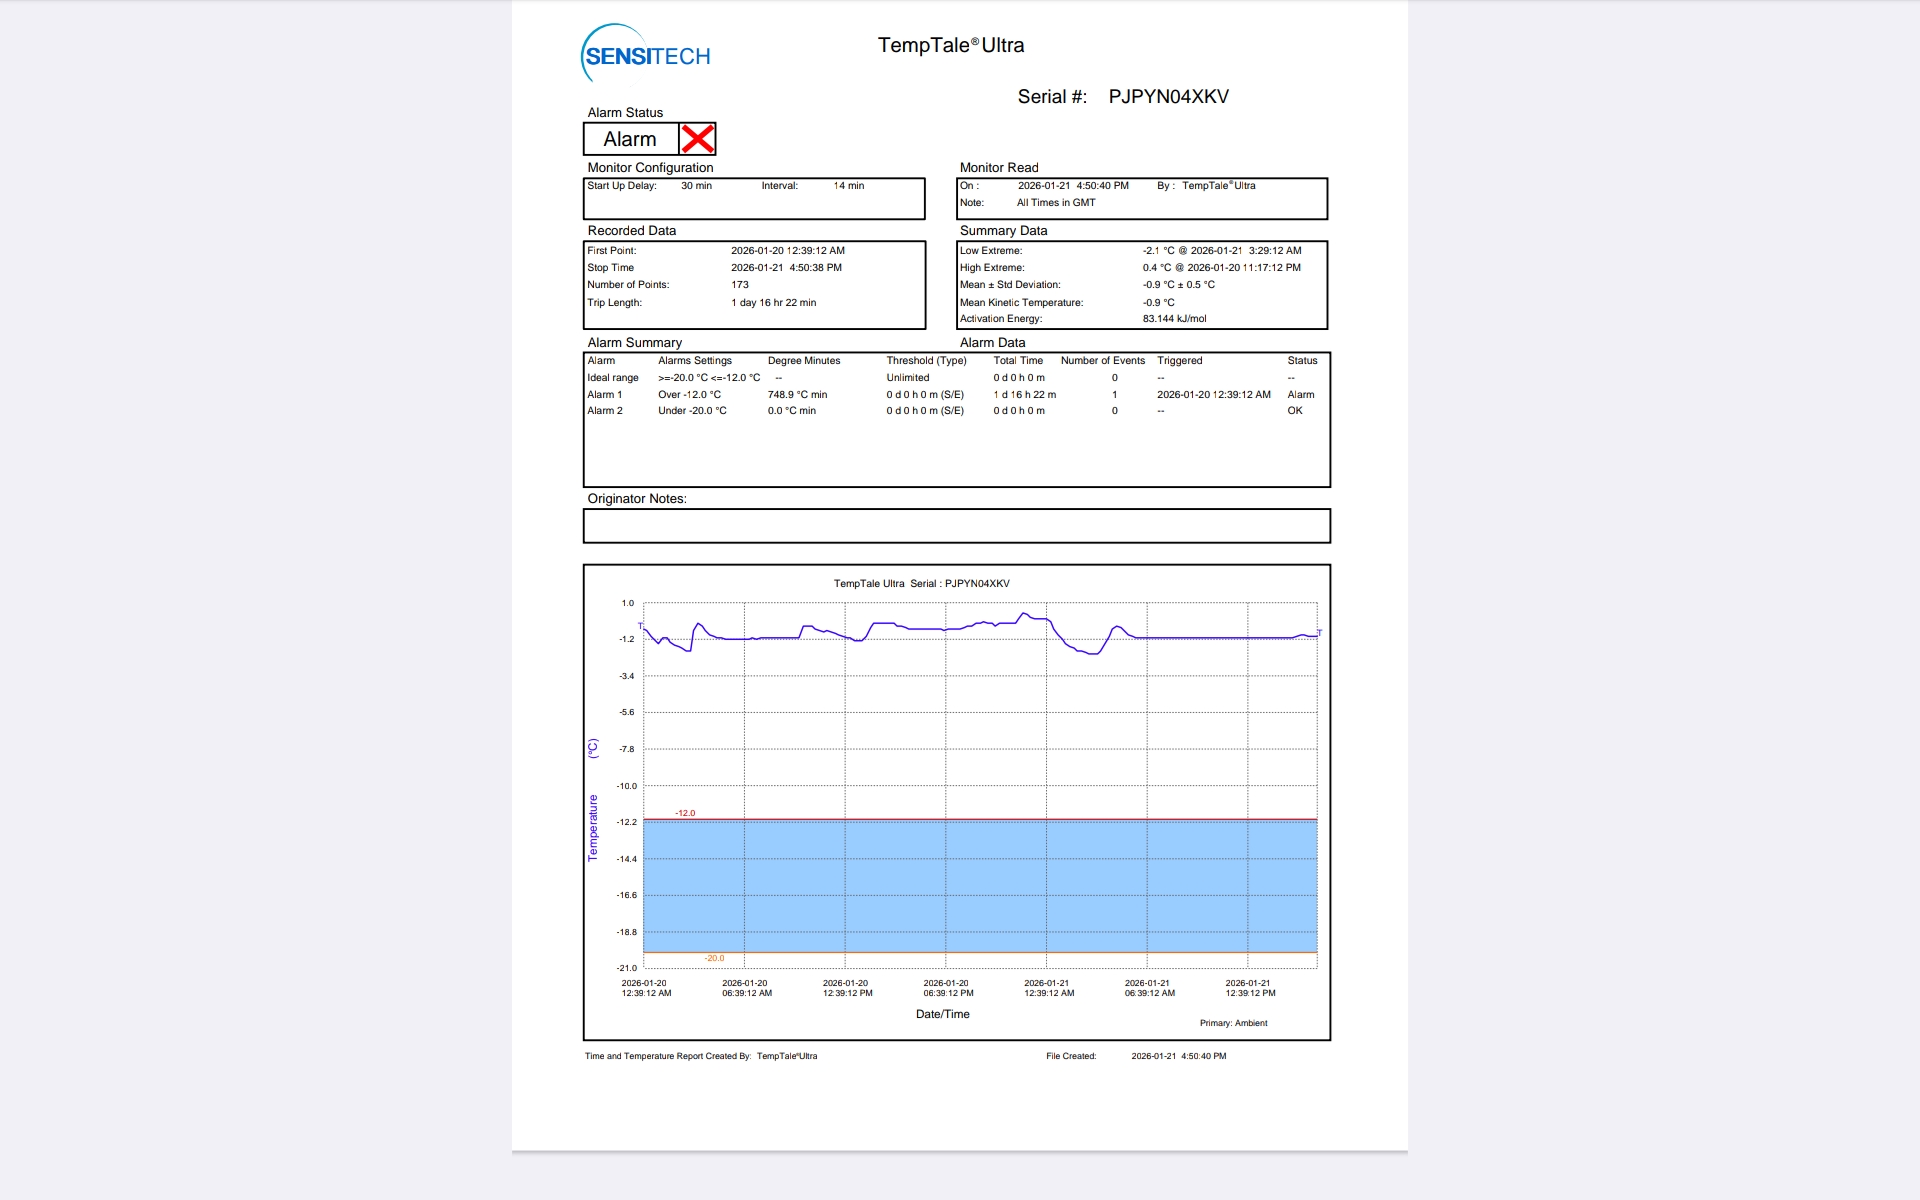
Task: Click the red X alarm icon
Action: tap(697, 139)
